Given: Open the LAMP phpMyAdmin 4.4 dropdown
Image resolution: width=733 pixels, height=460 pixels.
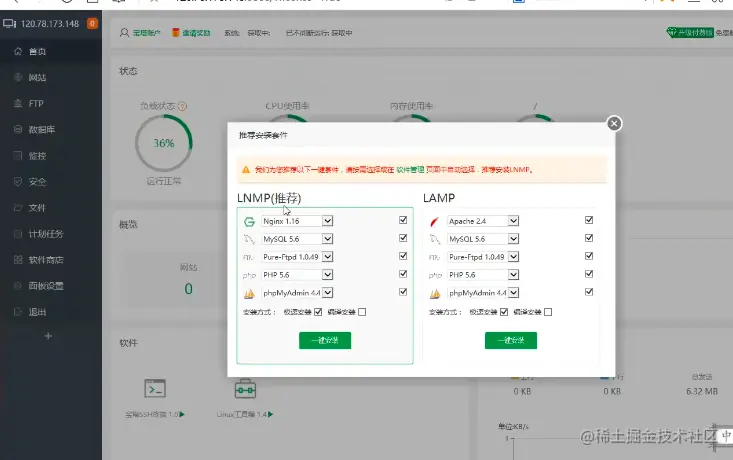Looking at the screenshot, I should 483,293.
